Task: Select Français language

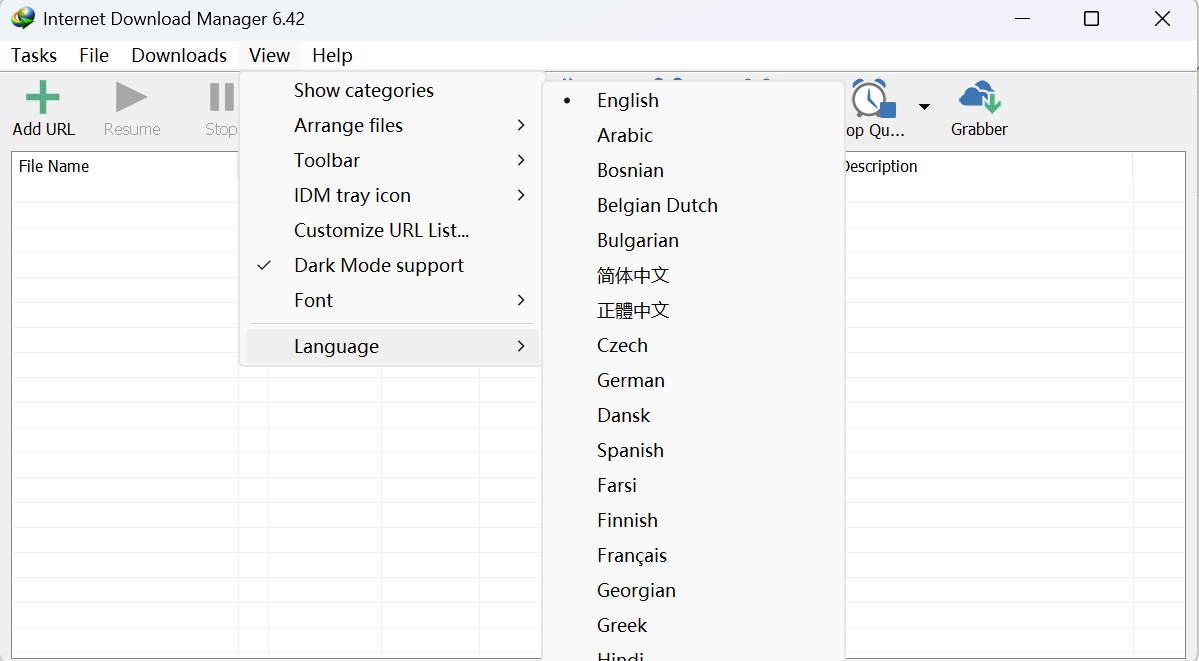Action: [693, 555]
